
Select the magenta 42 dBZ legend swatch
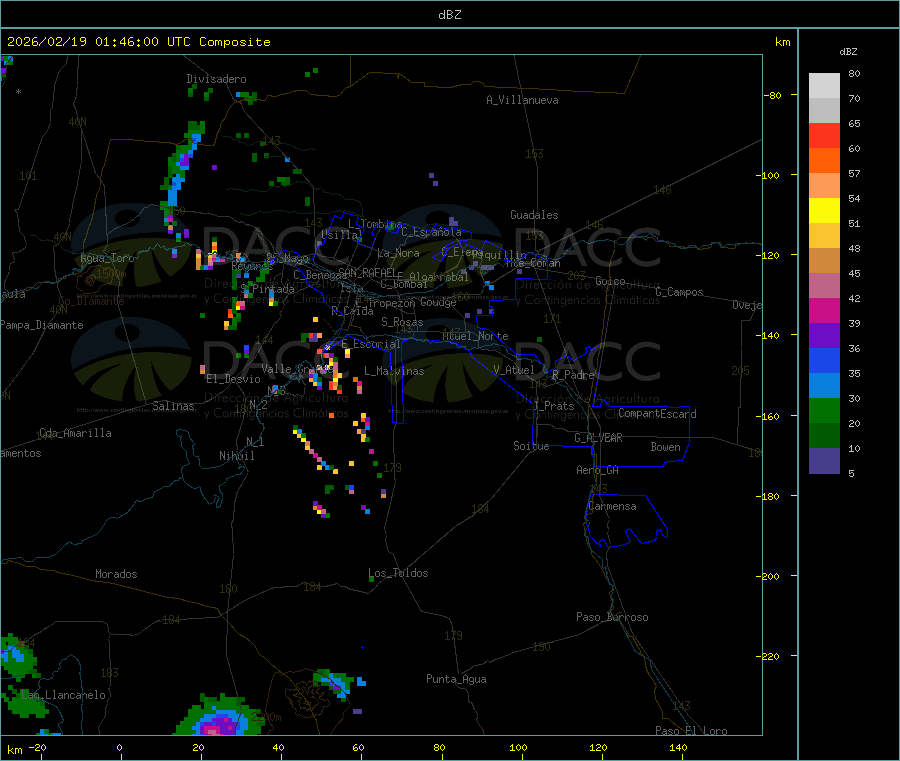click(824, 310)
